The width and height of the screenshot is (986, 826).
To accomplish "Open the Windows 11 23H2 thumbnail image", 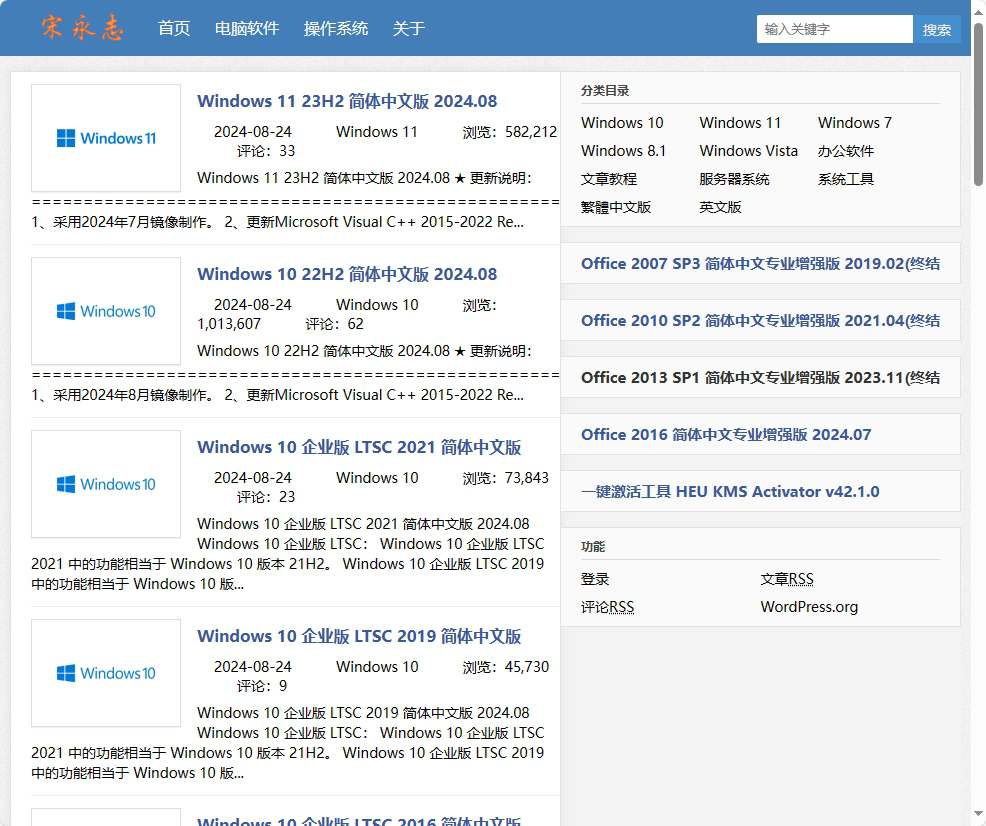I will pos(106,138).
